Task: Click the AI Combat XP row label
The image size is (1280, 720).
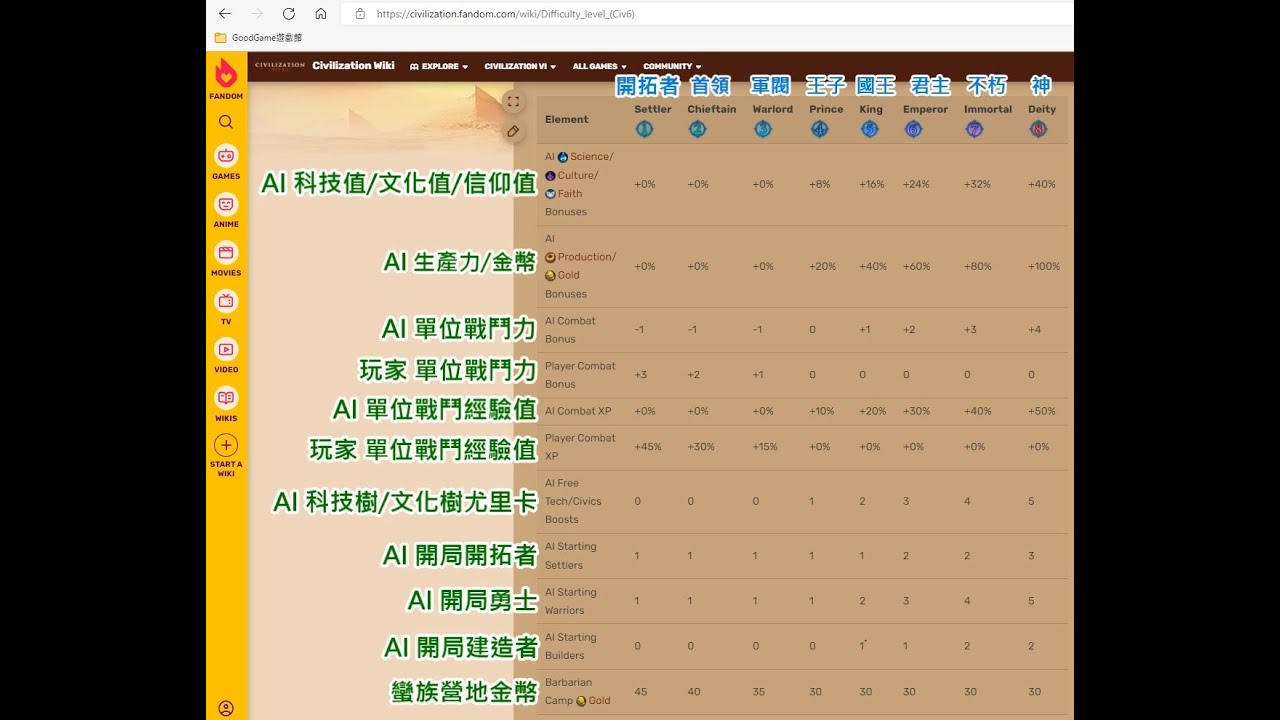Action: point(578,411)
